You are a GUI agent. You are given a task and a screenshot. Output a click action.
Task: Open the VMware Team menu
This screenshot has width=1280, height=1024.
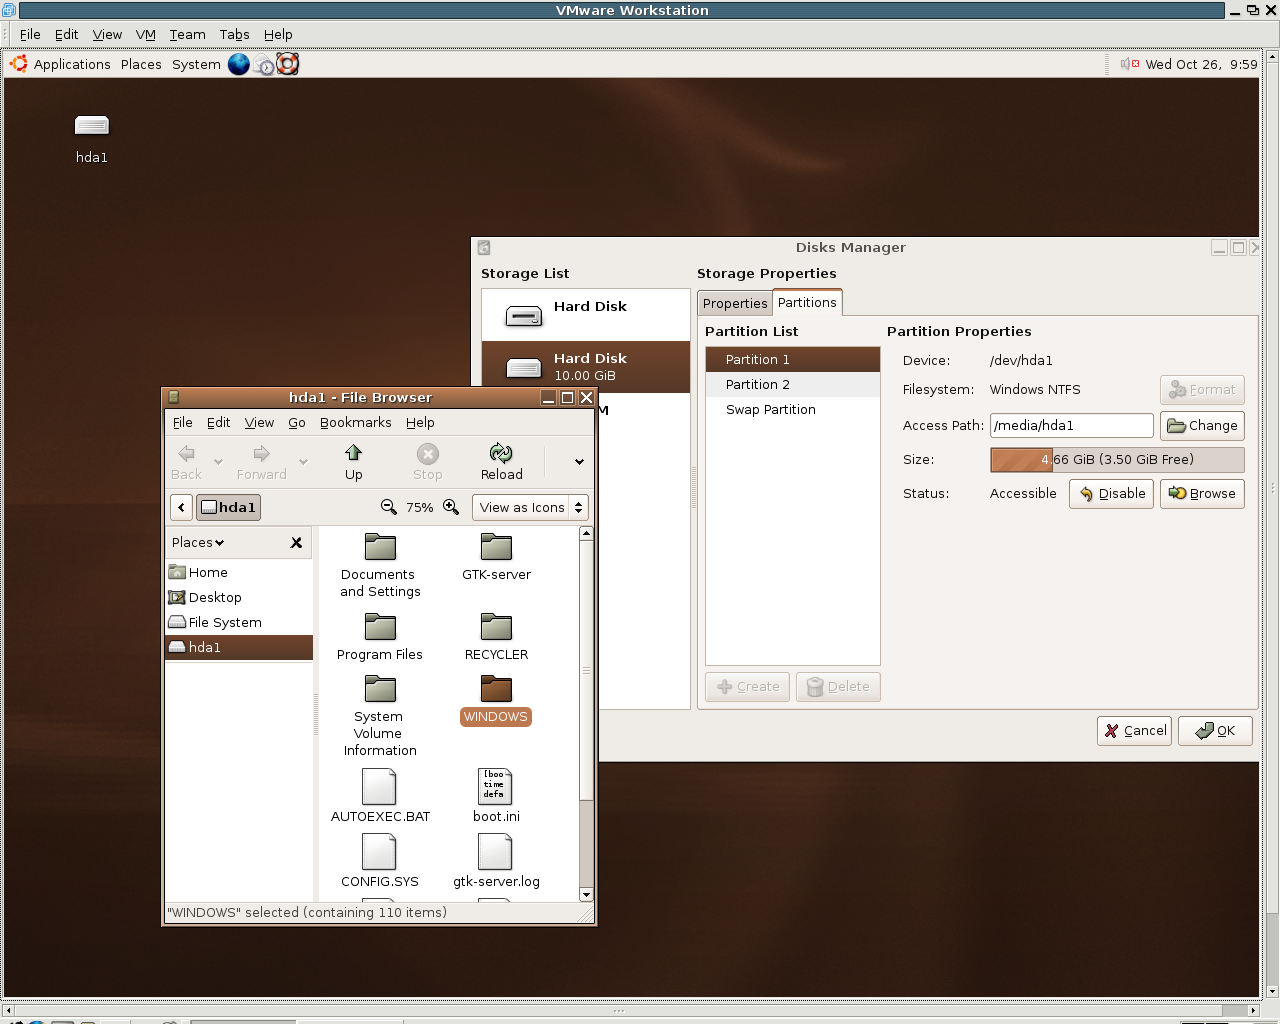tap(187, 34)
